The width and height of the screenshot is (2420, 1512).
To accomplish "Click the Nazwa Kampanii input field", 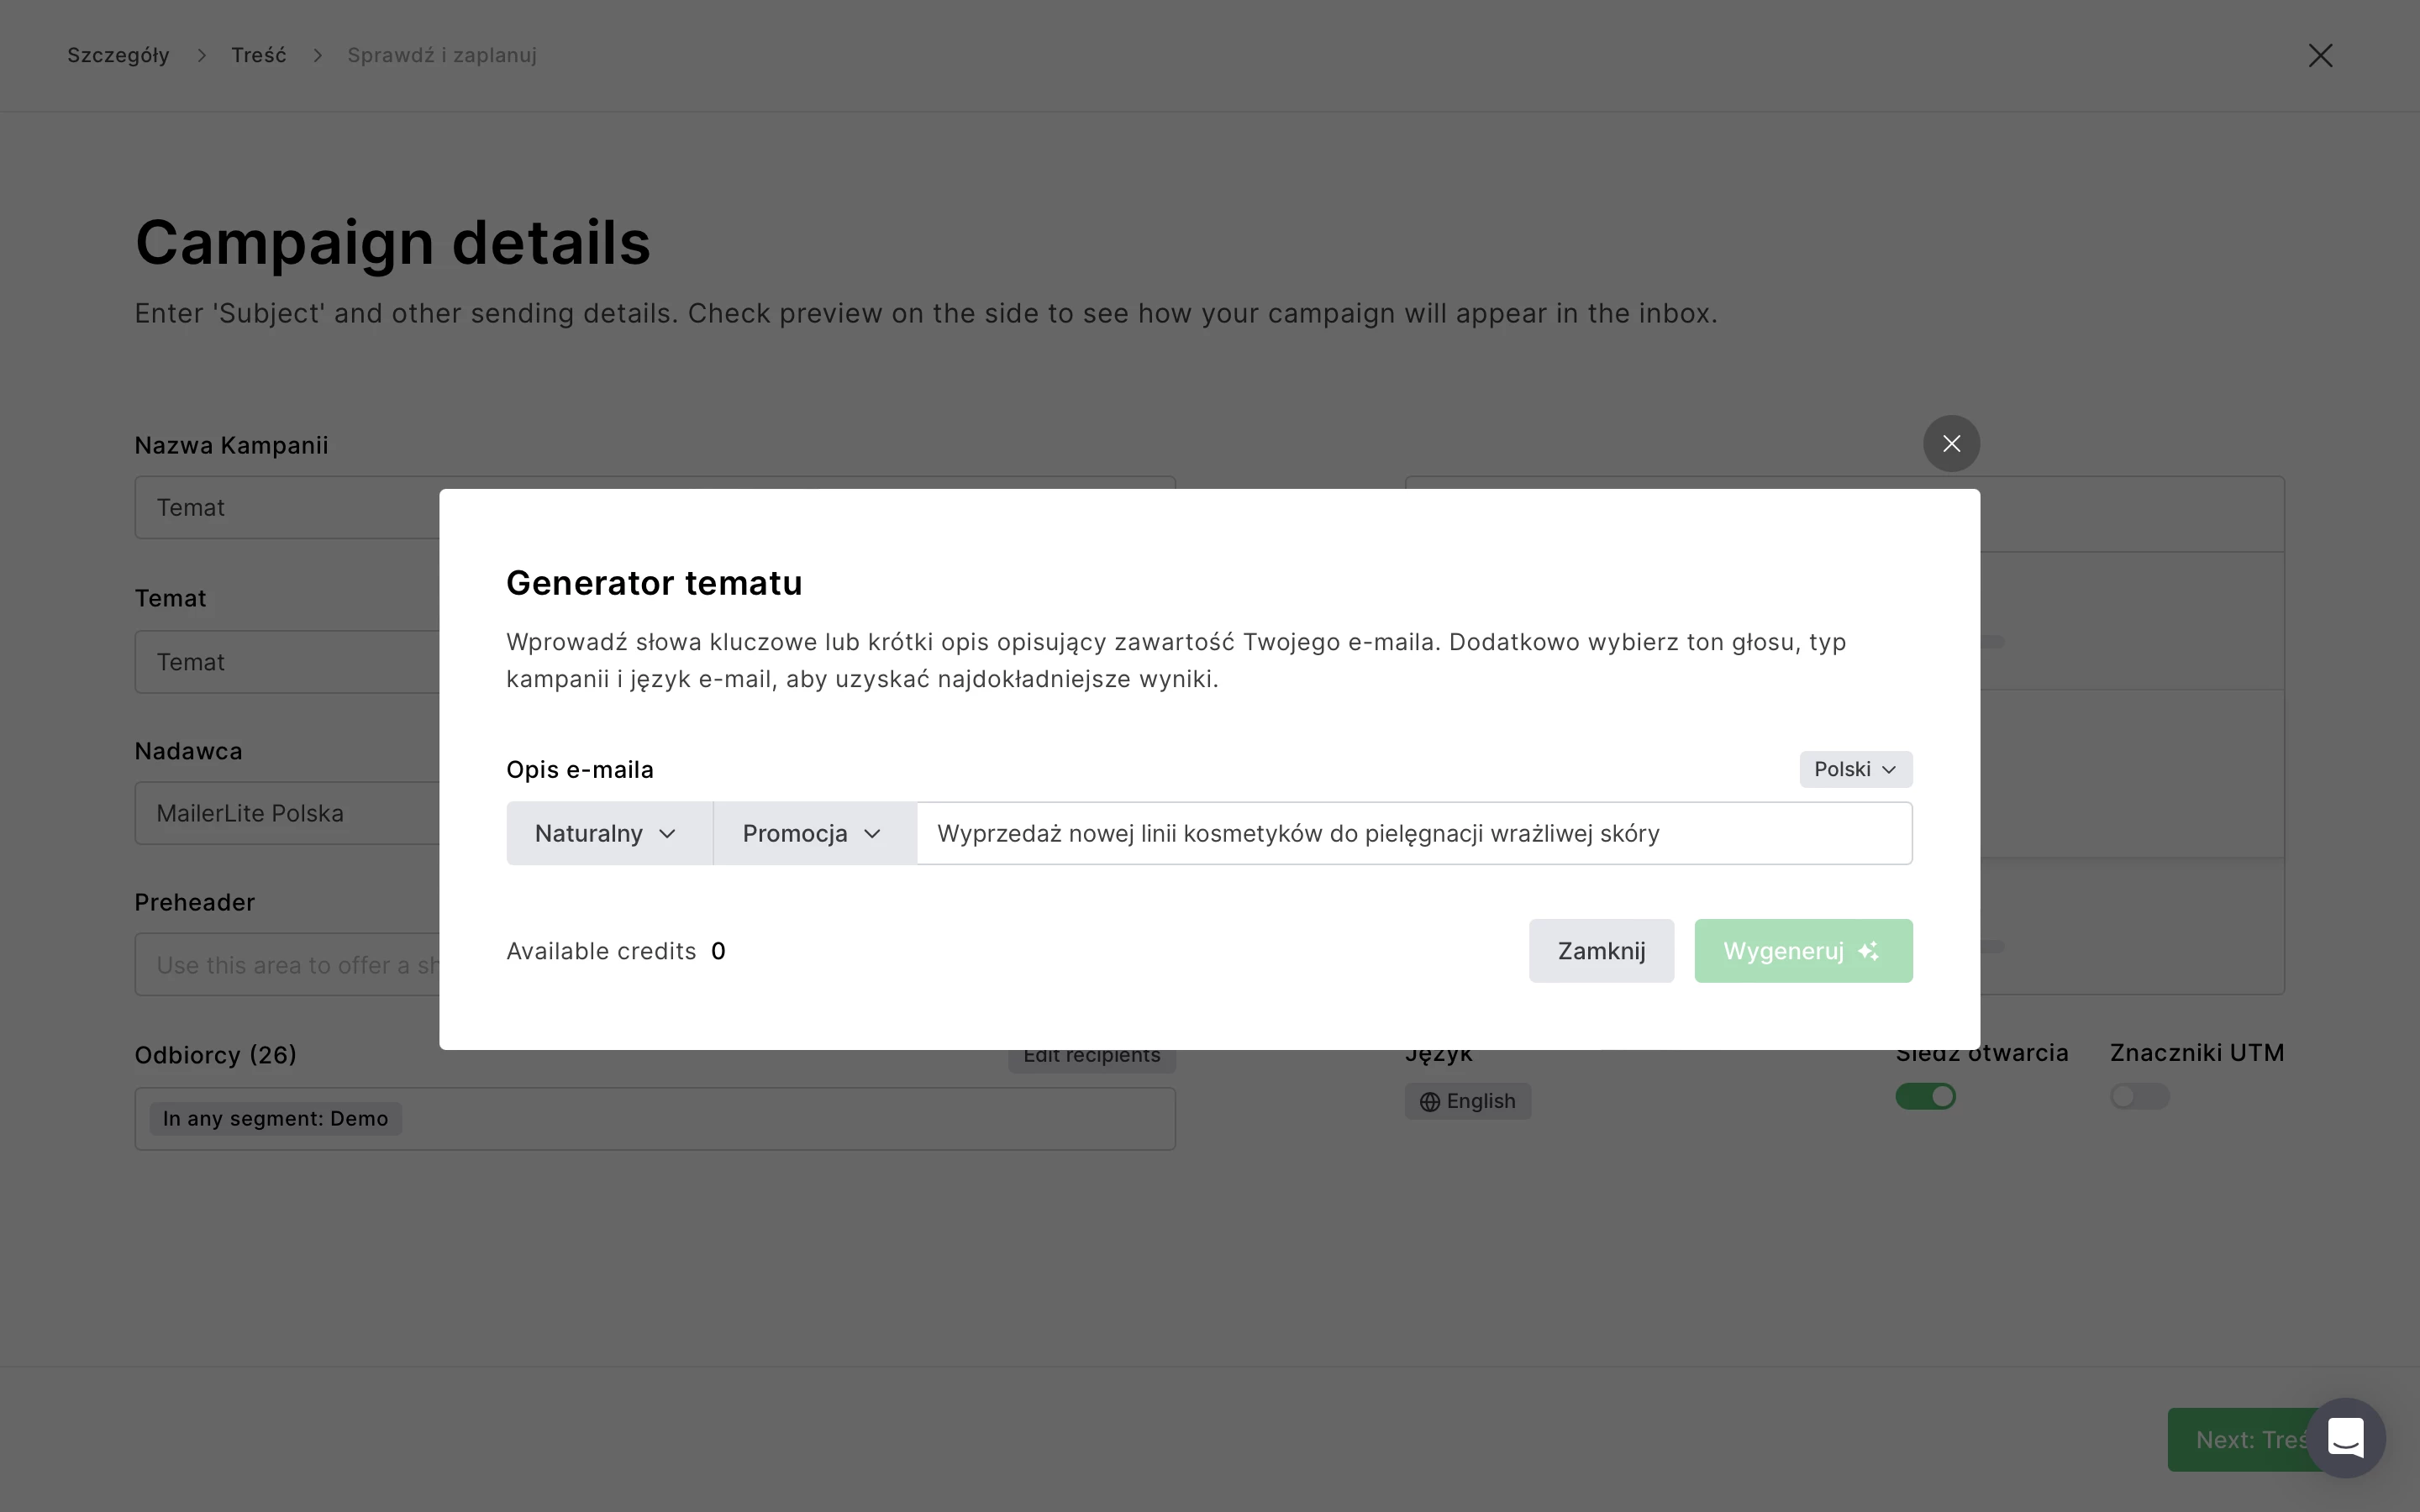I will (x=290, y=508).
